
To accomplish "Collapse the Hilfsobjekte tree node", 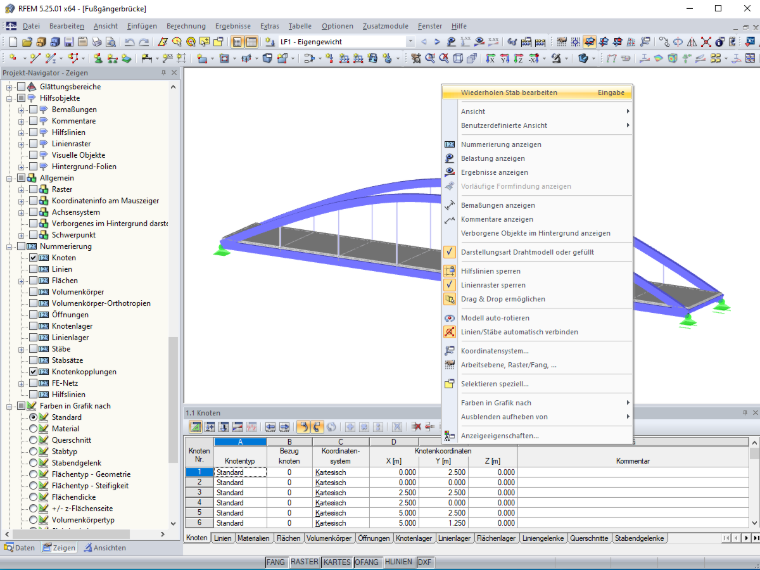I will 9,98.
